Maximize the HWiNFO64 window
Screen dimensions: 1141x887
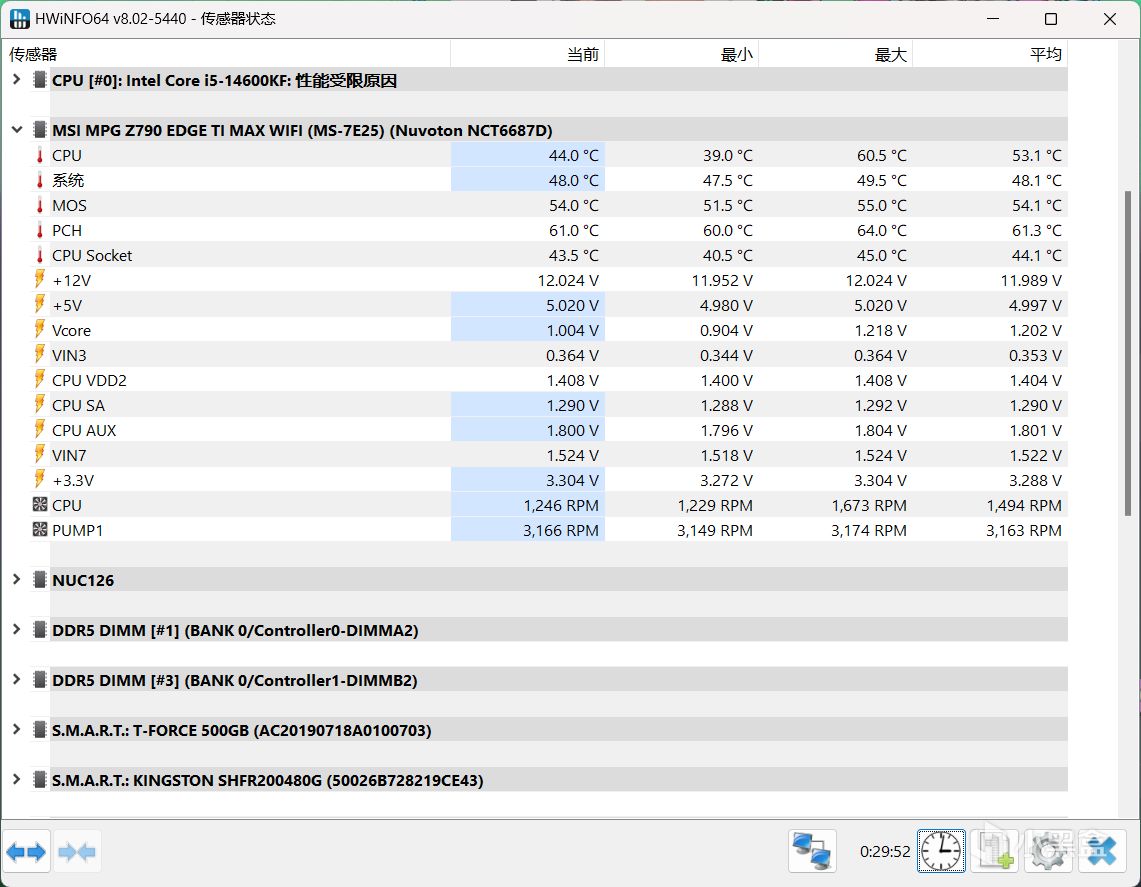[x=1051, y=19]
